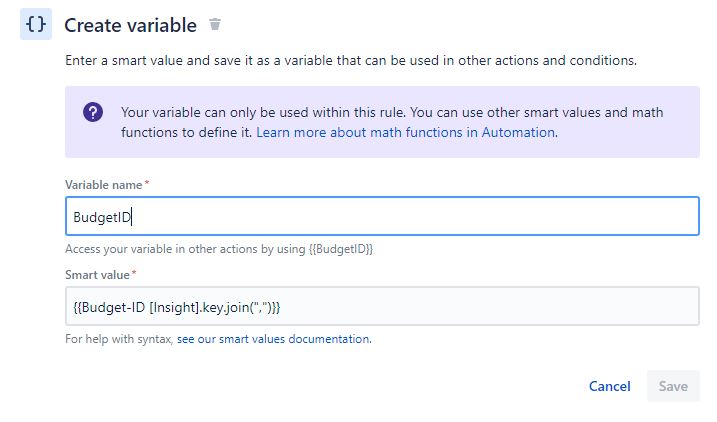Focus the Smart value input field

click(x=382, y=306)
